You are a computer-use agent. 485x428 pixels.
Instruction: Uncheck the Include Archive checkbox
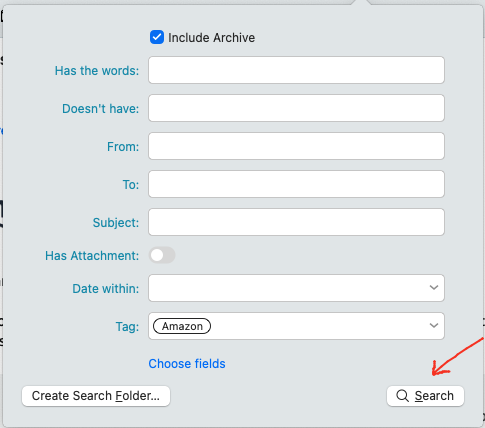157,37
